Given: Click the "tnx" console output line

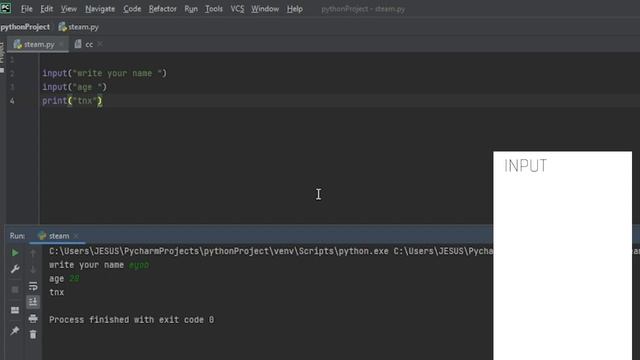Looking at the screenshot, I should click(x=56, y=292).
